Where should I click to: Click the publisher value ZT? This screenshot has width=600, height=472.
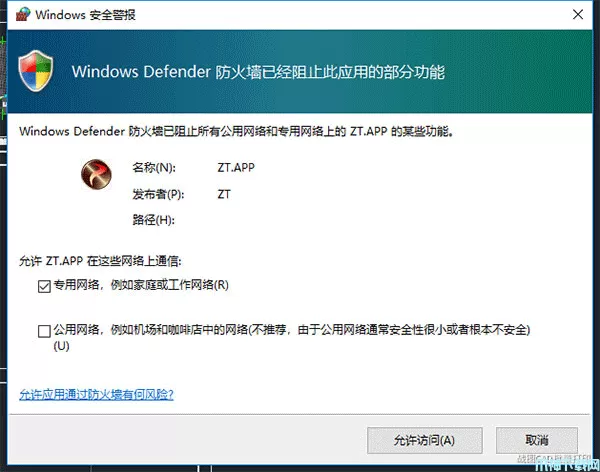pyautogui.click(x=224, y=194)
